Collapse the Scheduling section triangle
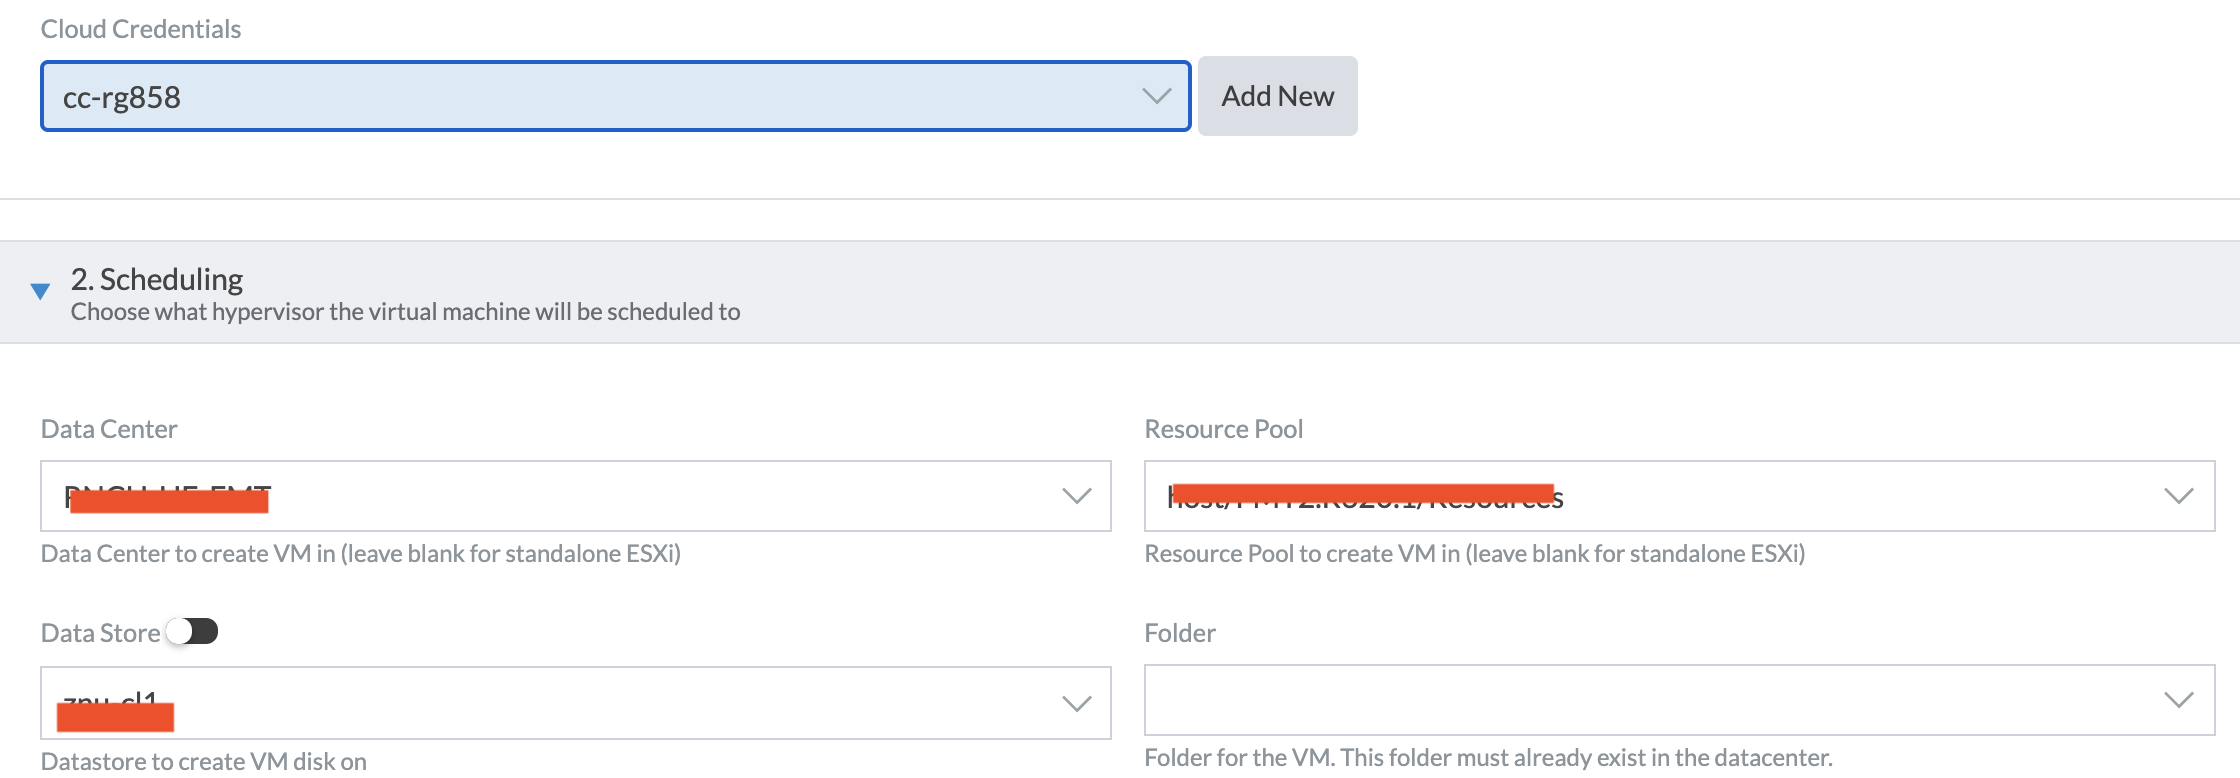2240x778 pixels. pyautogui.click(x=40, y=291)
